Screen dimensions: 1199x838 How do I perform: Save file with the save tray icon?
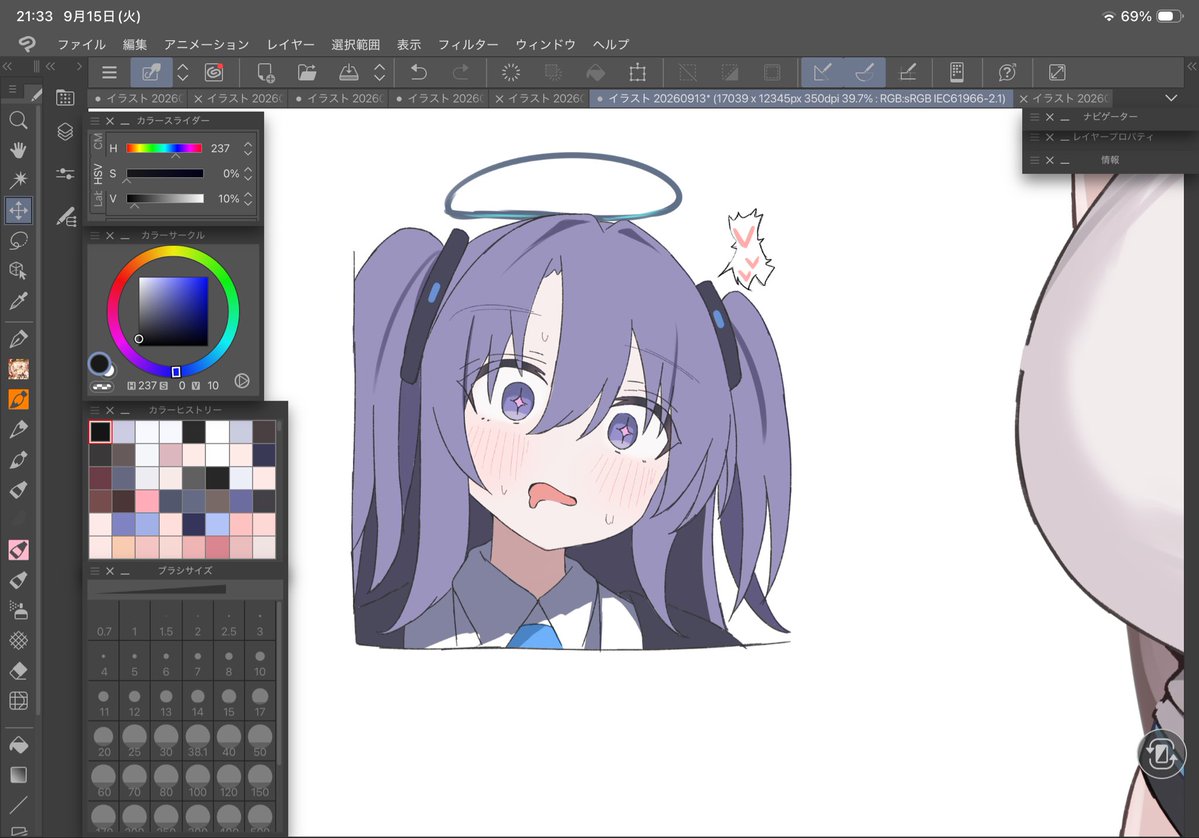(x=349, y=73)
